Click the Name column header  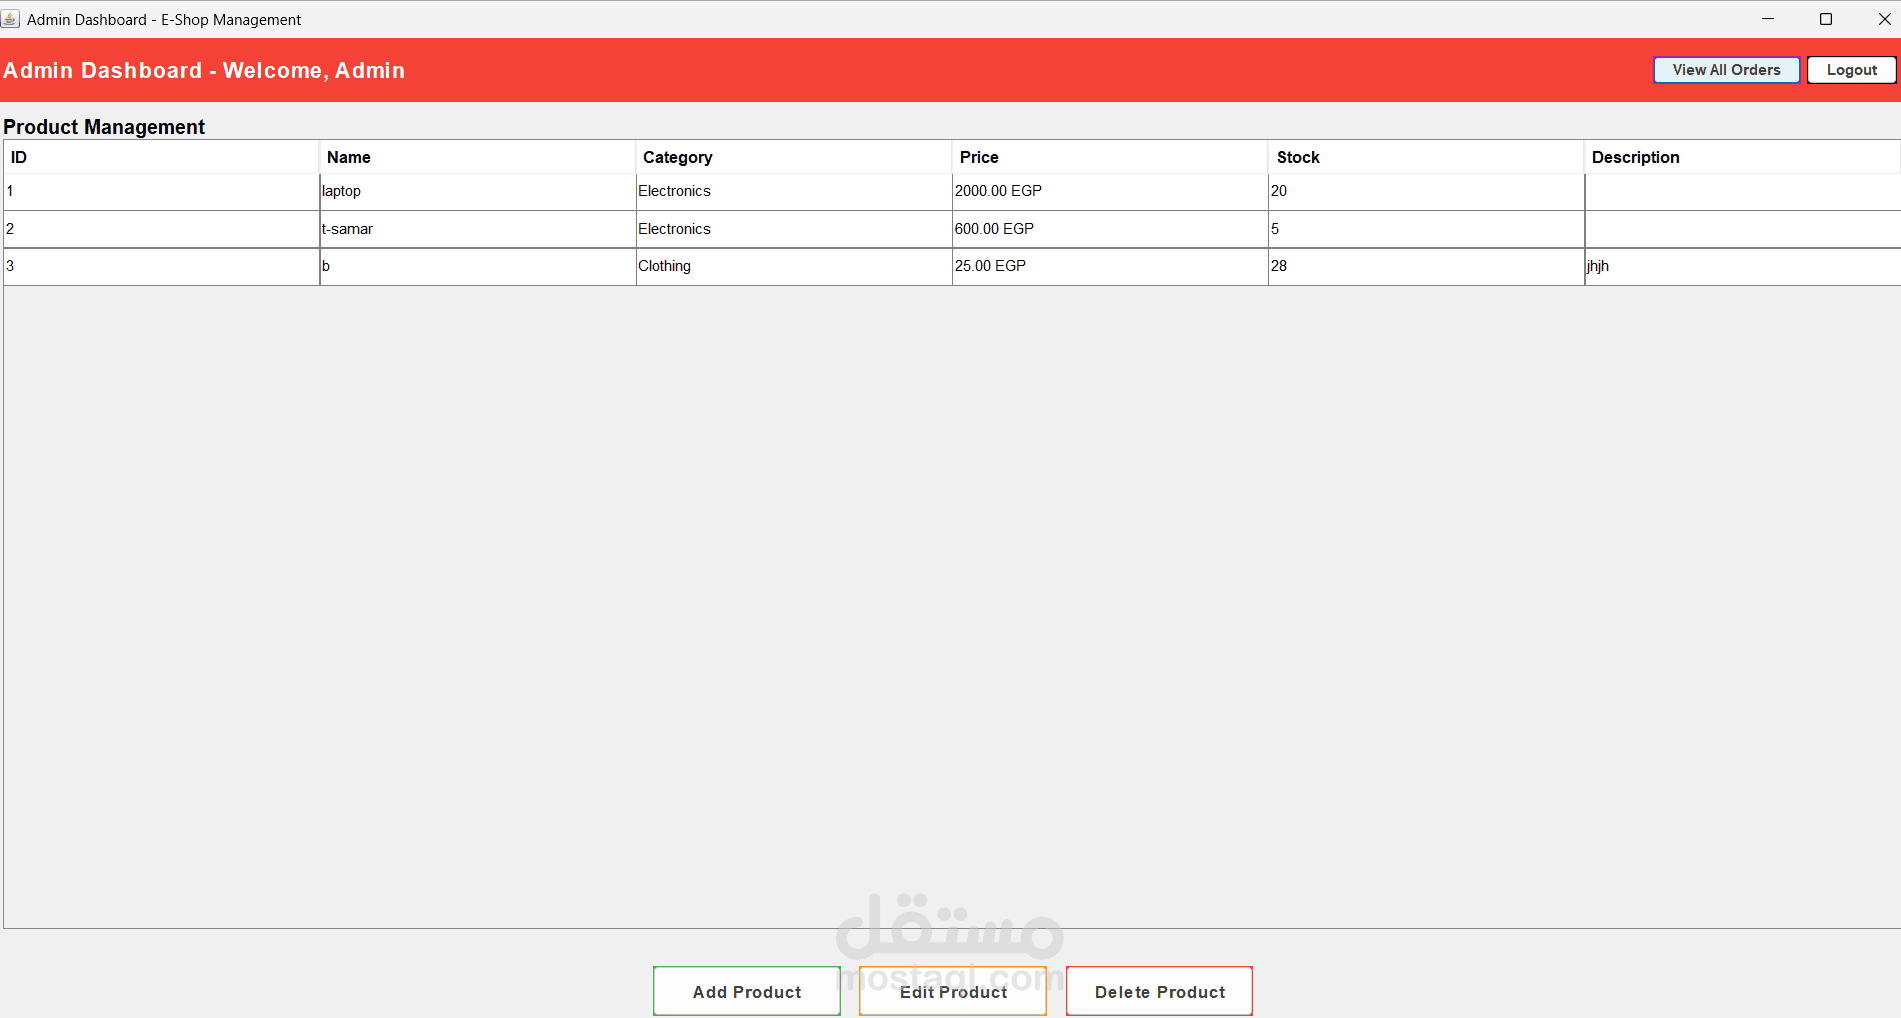[x=477, y=157]
